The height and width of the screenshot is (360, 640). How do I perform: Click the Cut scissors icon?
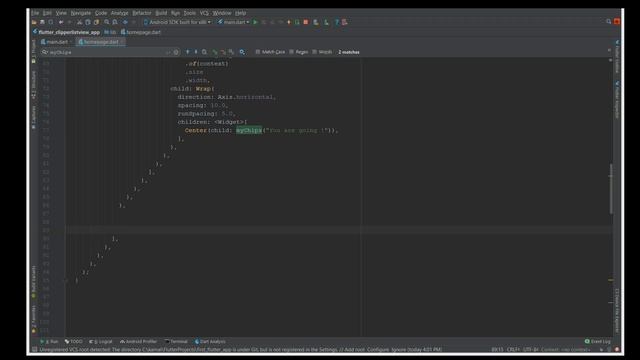[x=80, y=22]
